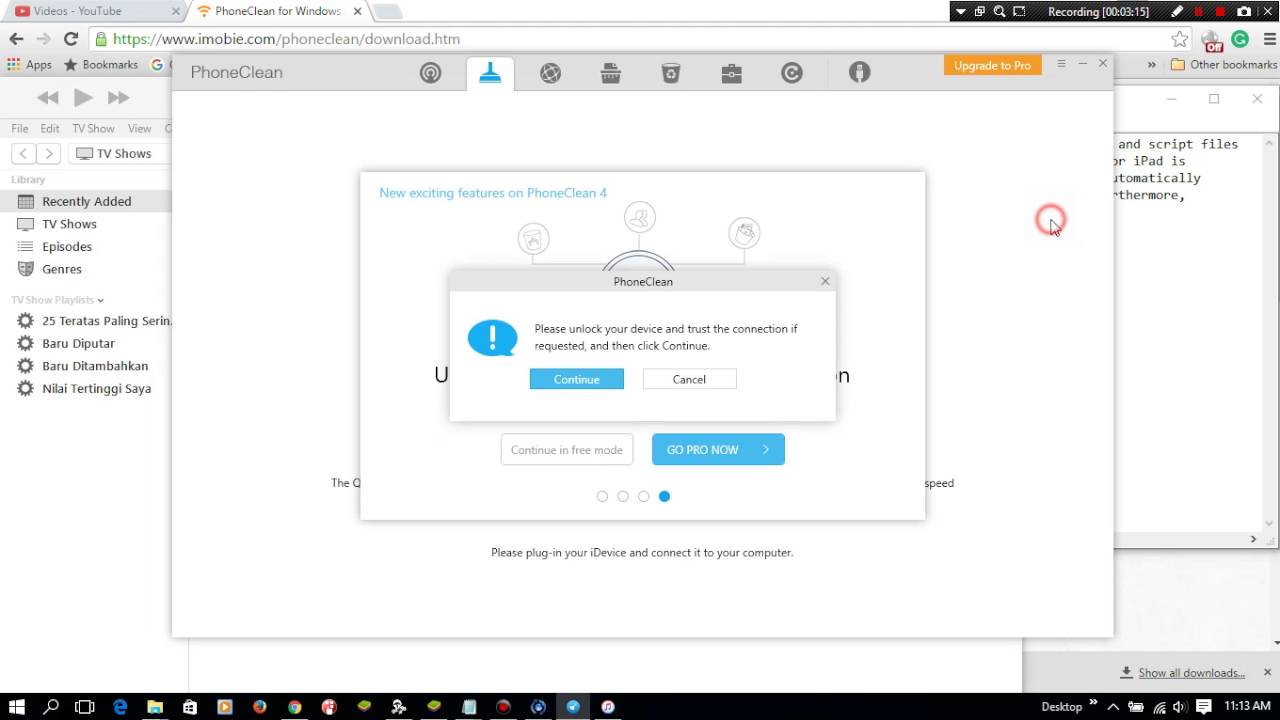The height and width of the screenshot is (720, 1280).
Task: Bookmark page with star icon
Action: 1180,39
